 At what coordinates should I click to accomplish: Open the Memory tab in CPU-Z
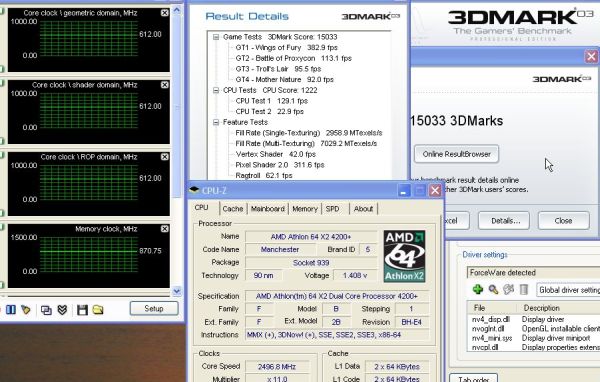[305, 209]
